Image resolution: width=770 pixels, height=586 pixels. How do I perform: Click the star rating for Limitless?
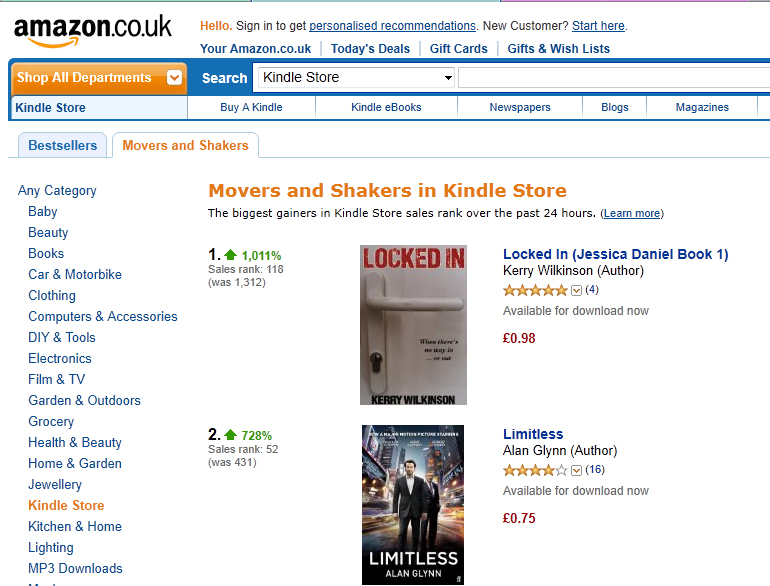pyautogui.click(x=535, y=470)
